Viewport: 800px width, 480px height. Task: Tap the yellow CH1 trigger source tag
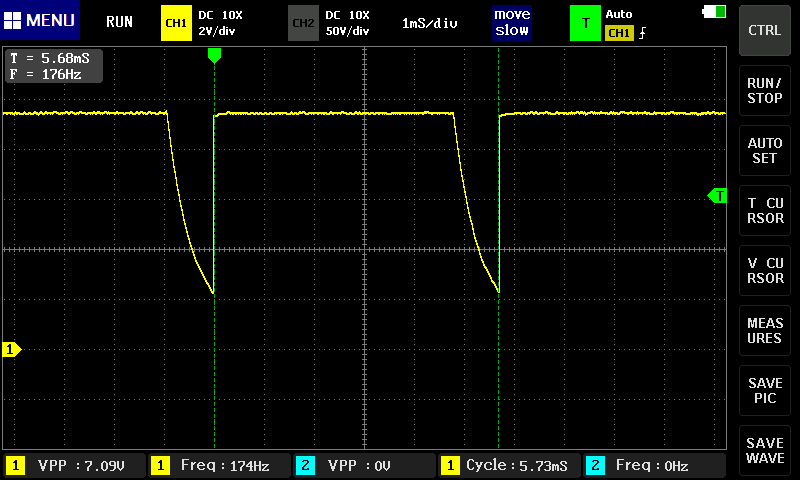point(619,33)
